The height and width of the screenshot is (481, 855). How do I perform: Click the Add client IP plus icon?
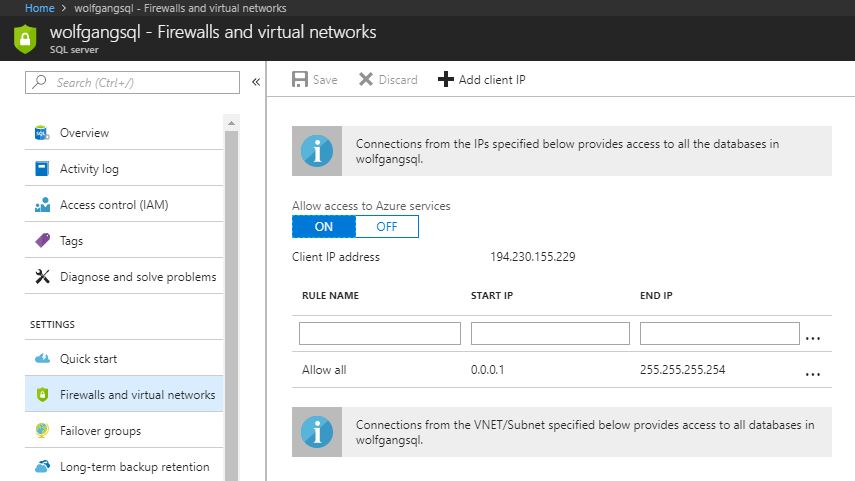(x=445, y=80)
